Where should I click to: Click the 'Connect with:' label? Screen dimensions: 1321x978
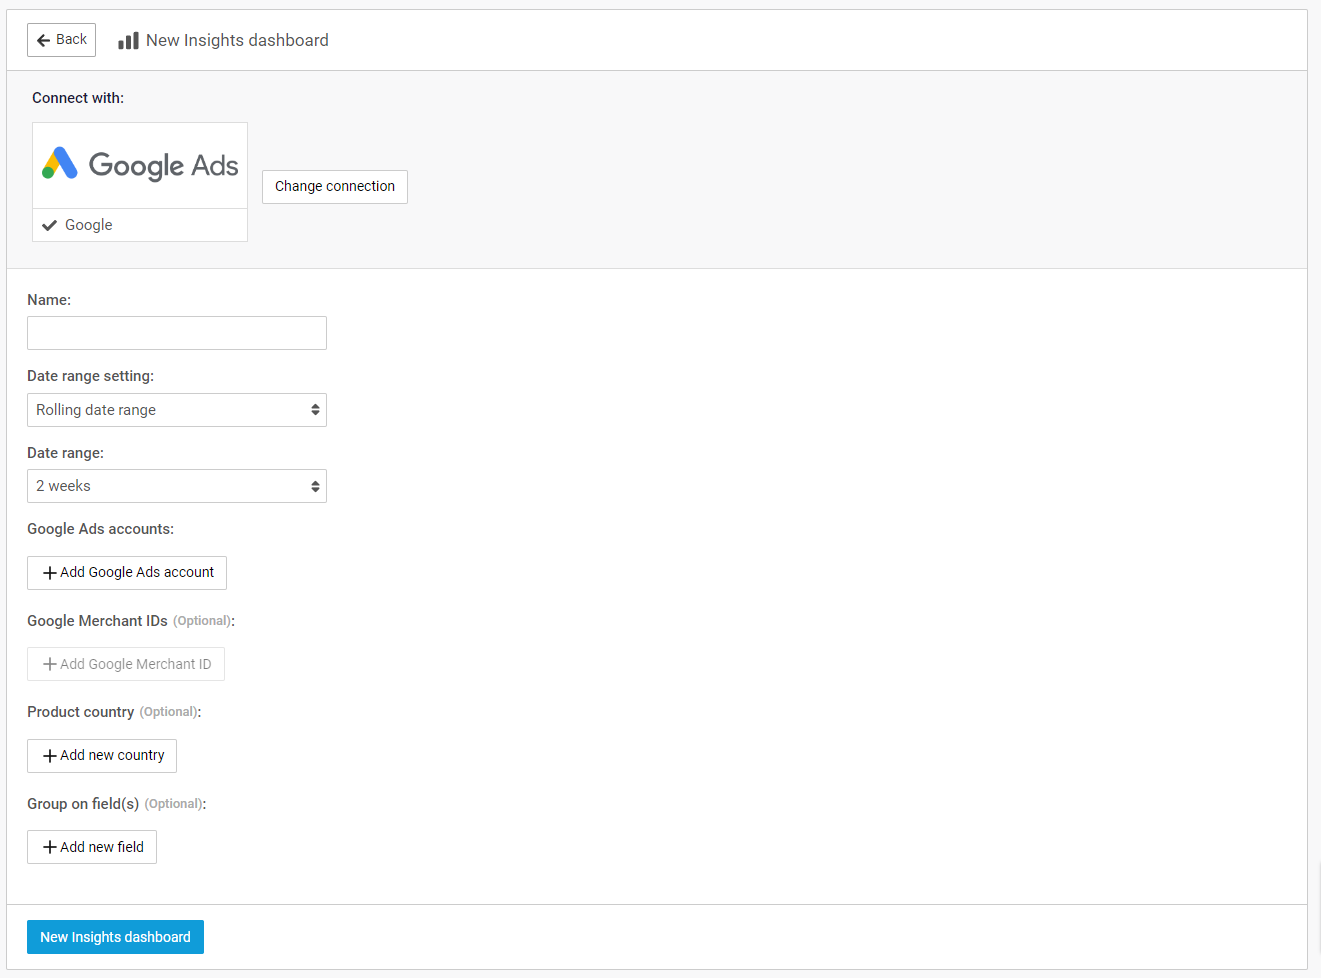pyautogui.click(x=78, y=98)
